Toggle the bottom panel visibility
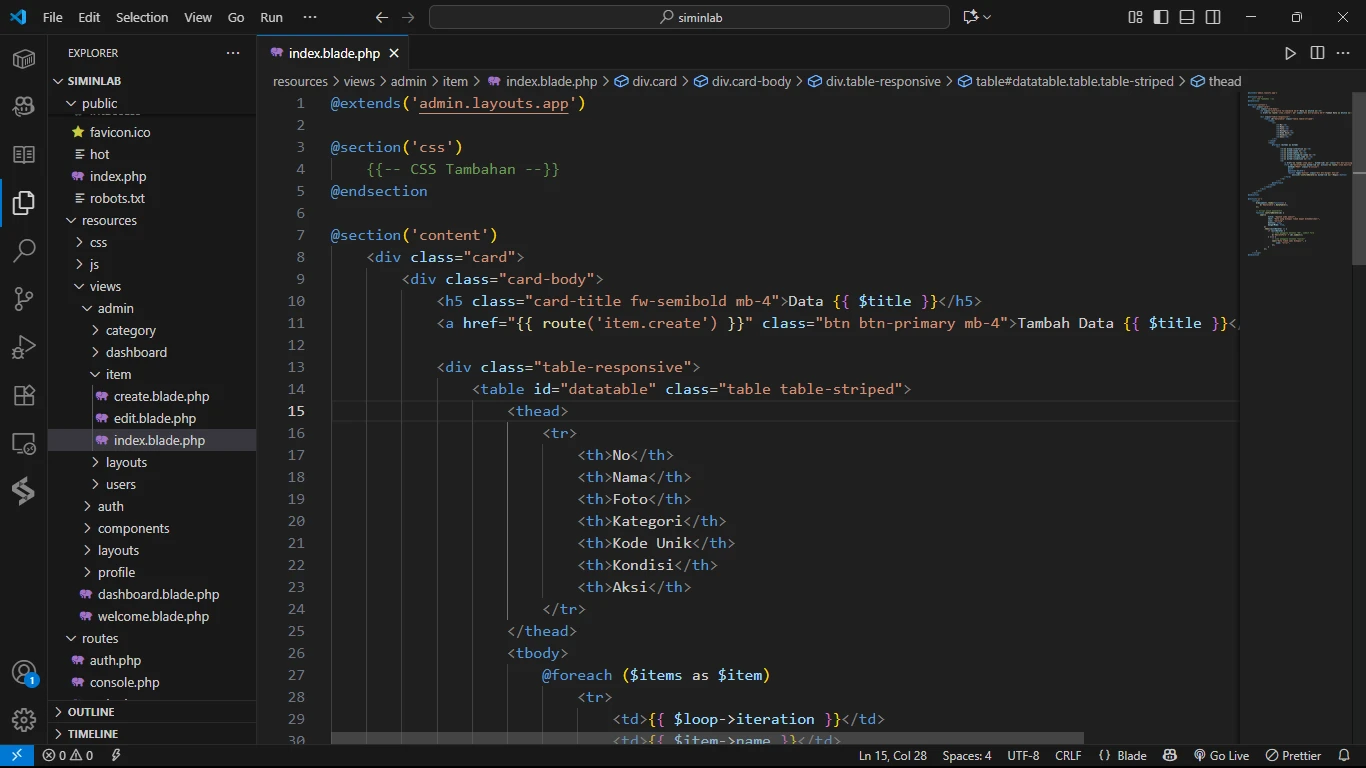The width and height of the screenshot is (1366, 768). point(1187,17)
